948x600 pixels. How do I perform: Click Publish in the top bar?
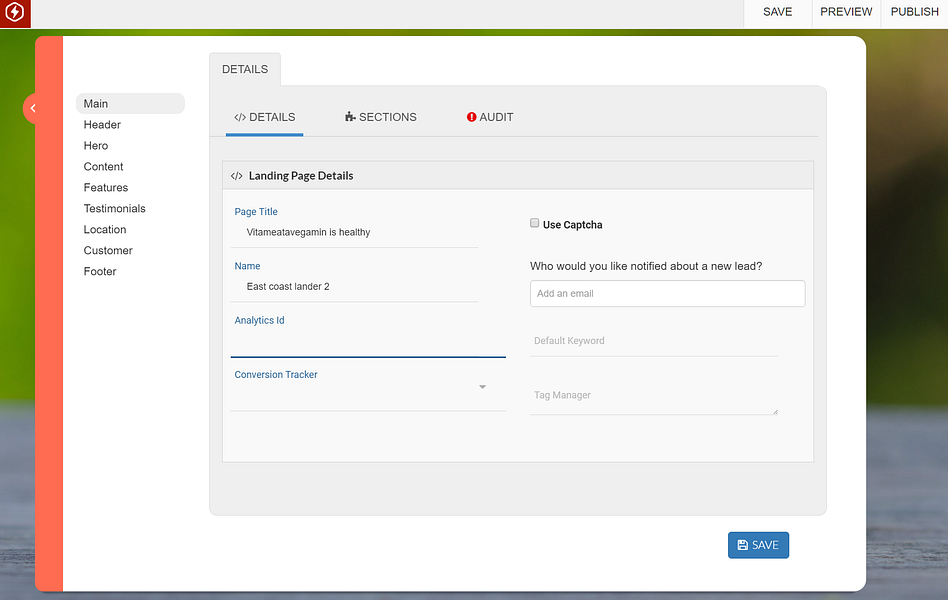coord(914,12)
